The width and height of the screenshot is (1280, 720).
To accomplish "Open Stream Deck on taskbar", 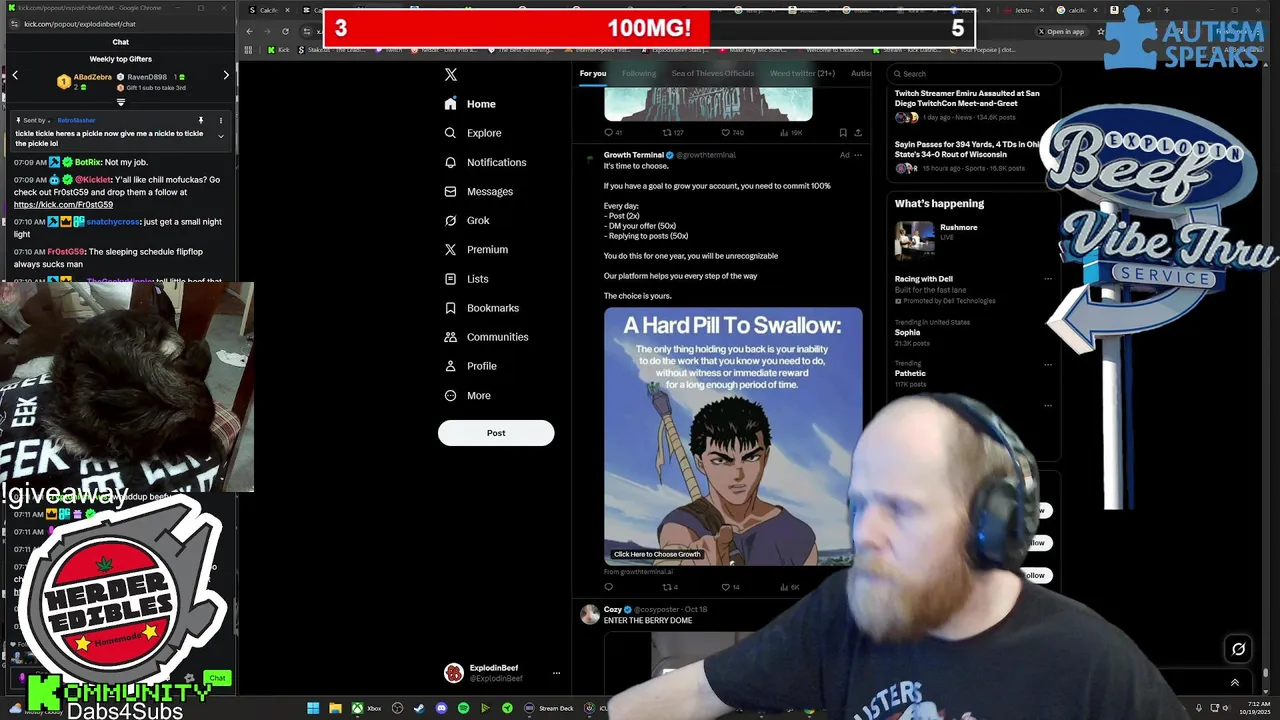I will coord(549,708).
